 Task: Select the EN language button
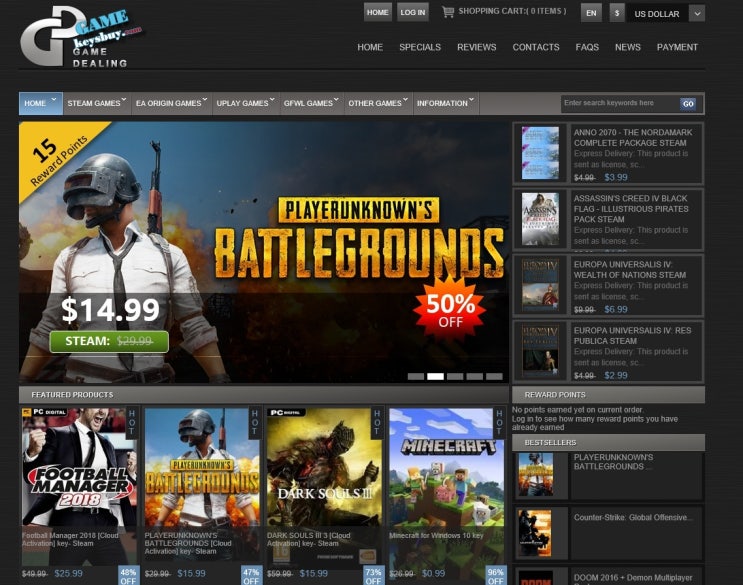[x=591, y=13]
